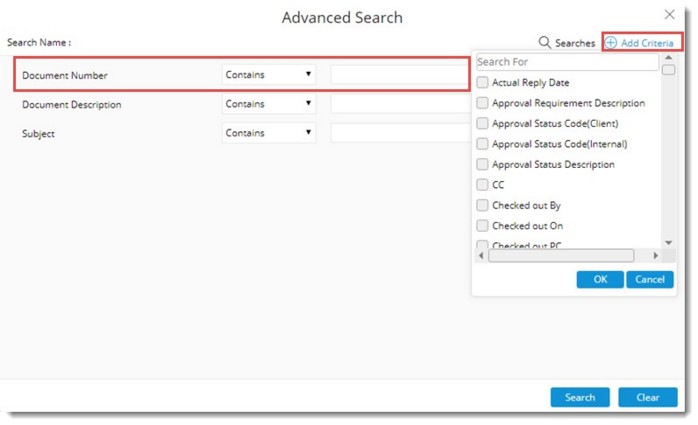Viewport: 698px width, 425px height.
Task: Toggle the CC checkbox
Action: tap(483, 185)
